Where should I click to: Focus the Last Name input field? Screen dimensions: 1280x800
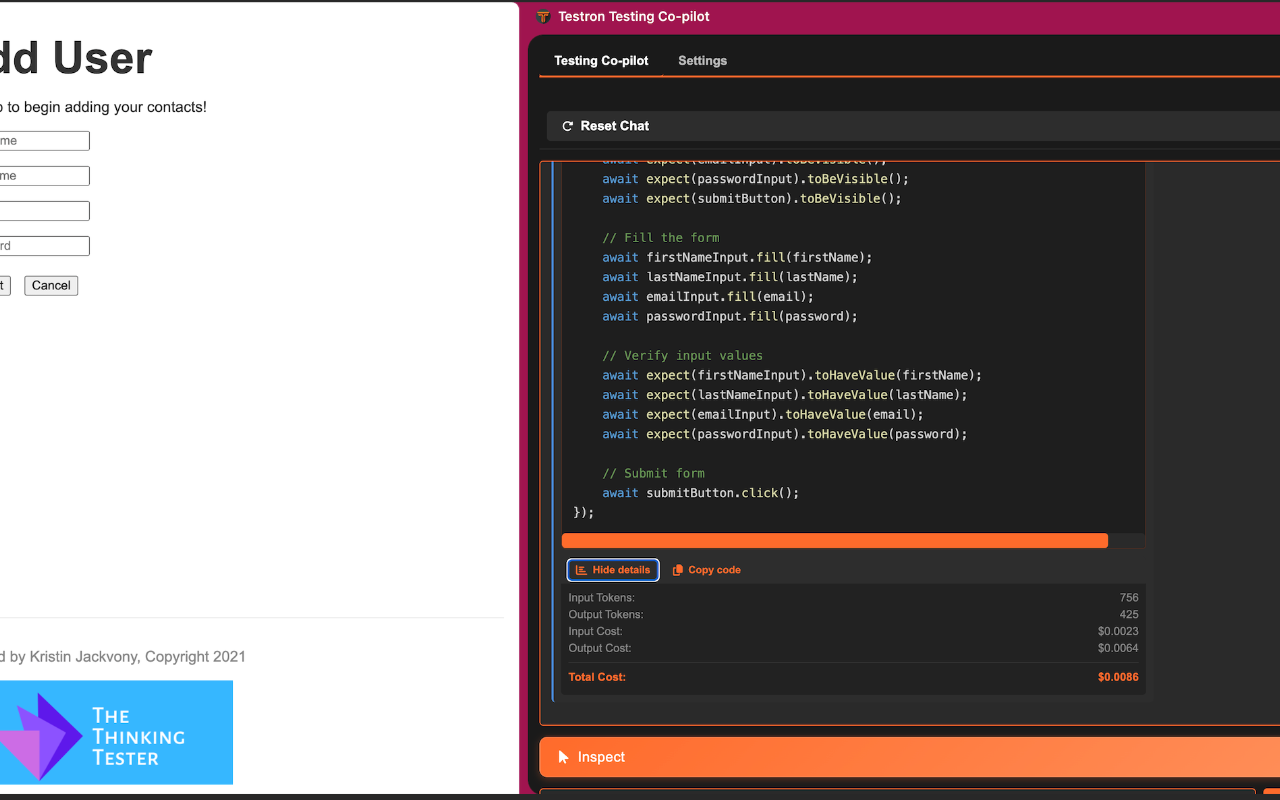click(x=44, y=176)
